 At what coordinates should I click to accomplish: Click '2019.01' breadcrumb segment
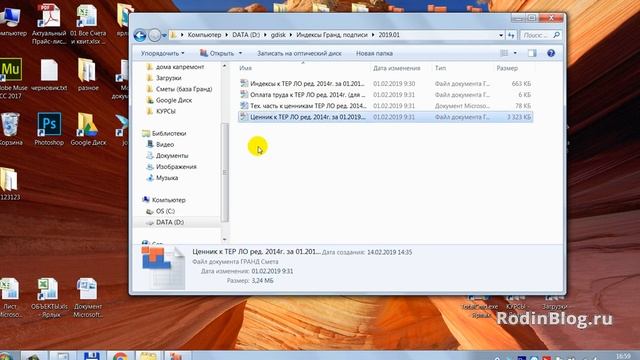(389, 35)
